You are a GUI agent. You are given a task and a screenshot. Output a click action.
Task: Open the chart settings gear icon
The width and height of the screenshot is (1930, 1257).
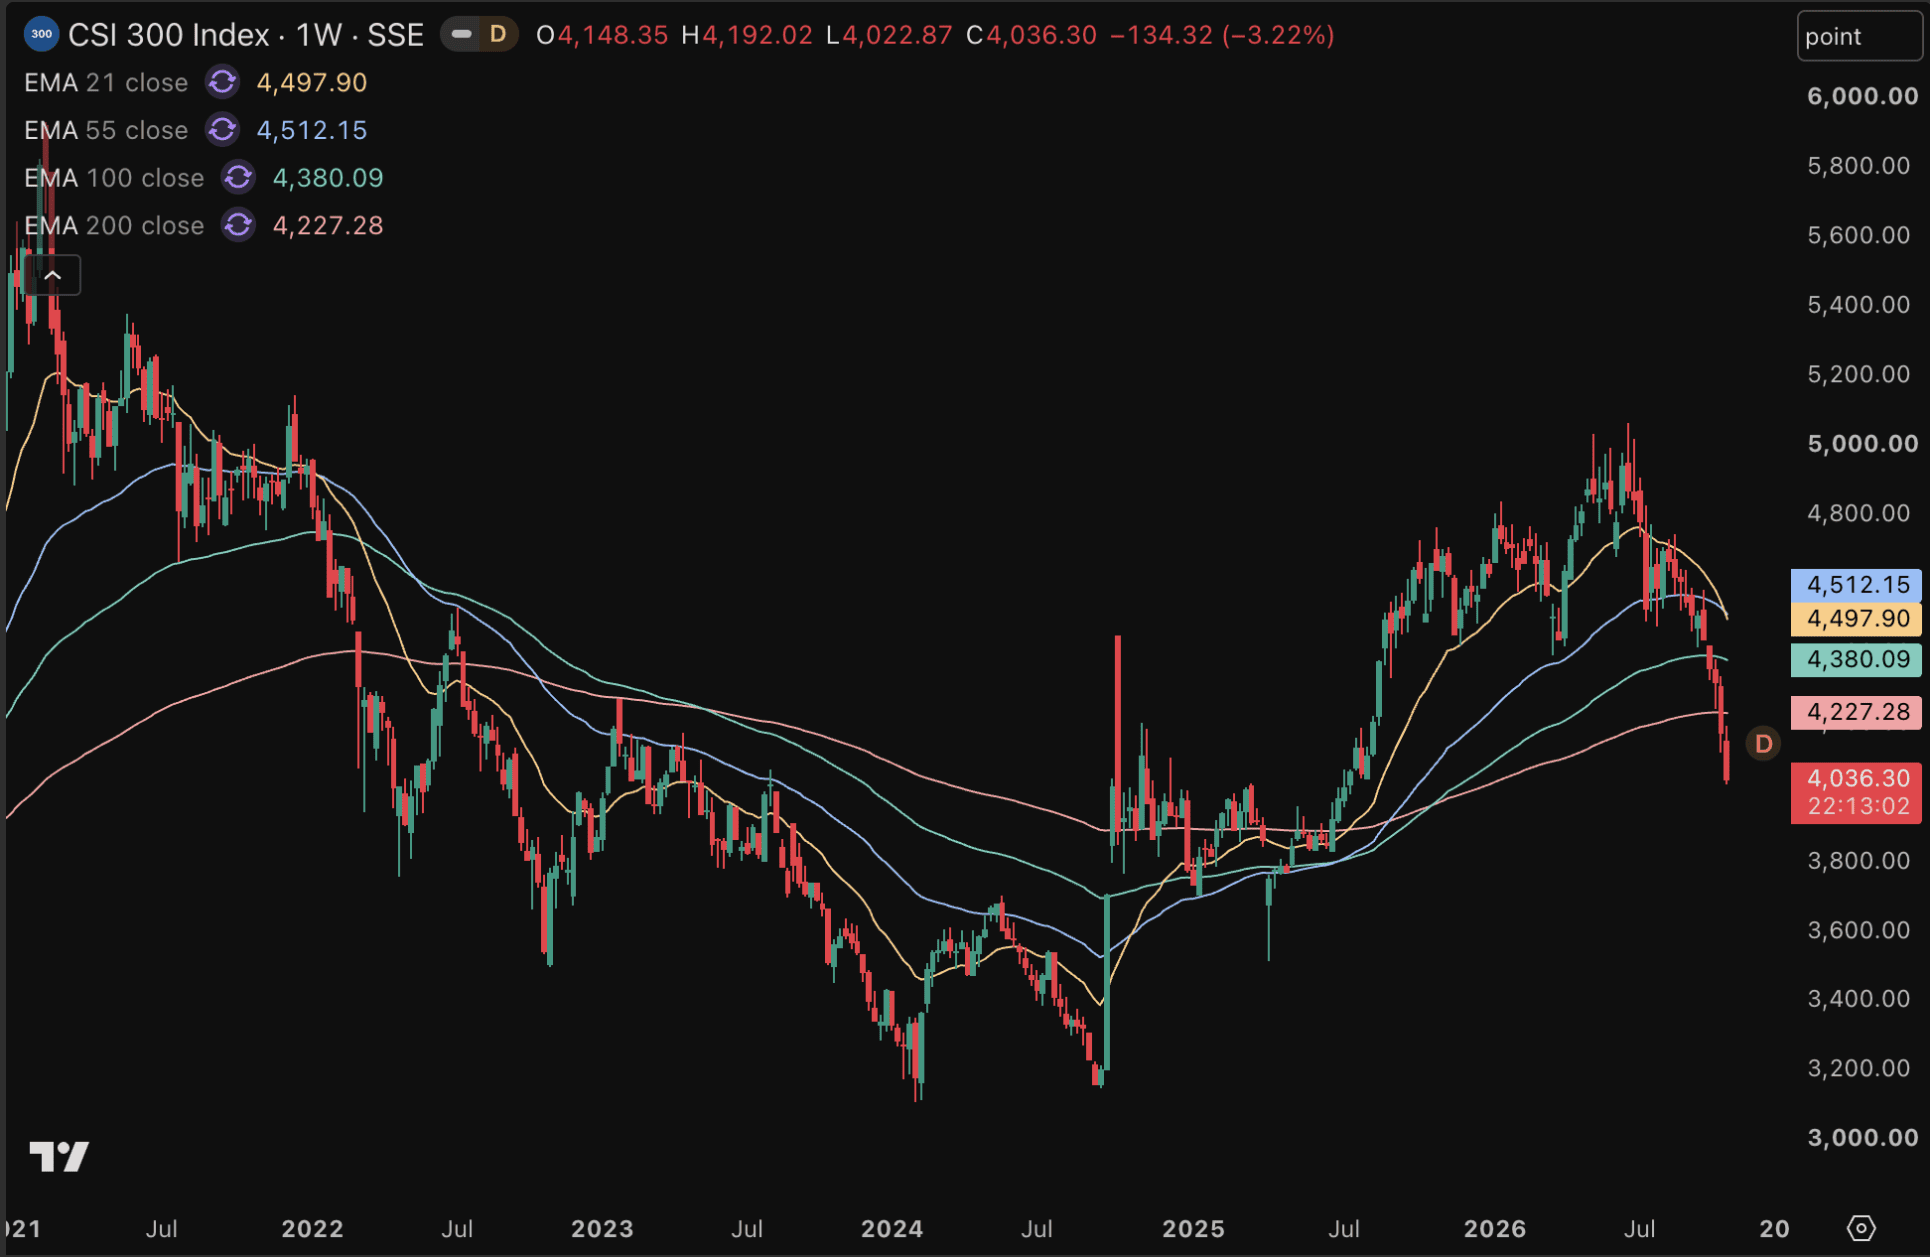coord(1861,1227)
